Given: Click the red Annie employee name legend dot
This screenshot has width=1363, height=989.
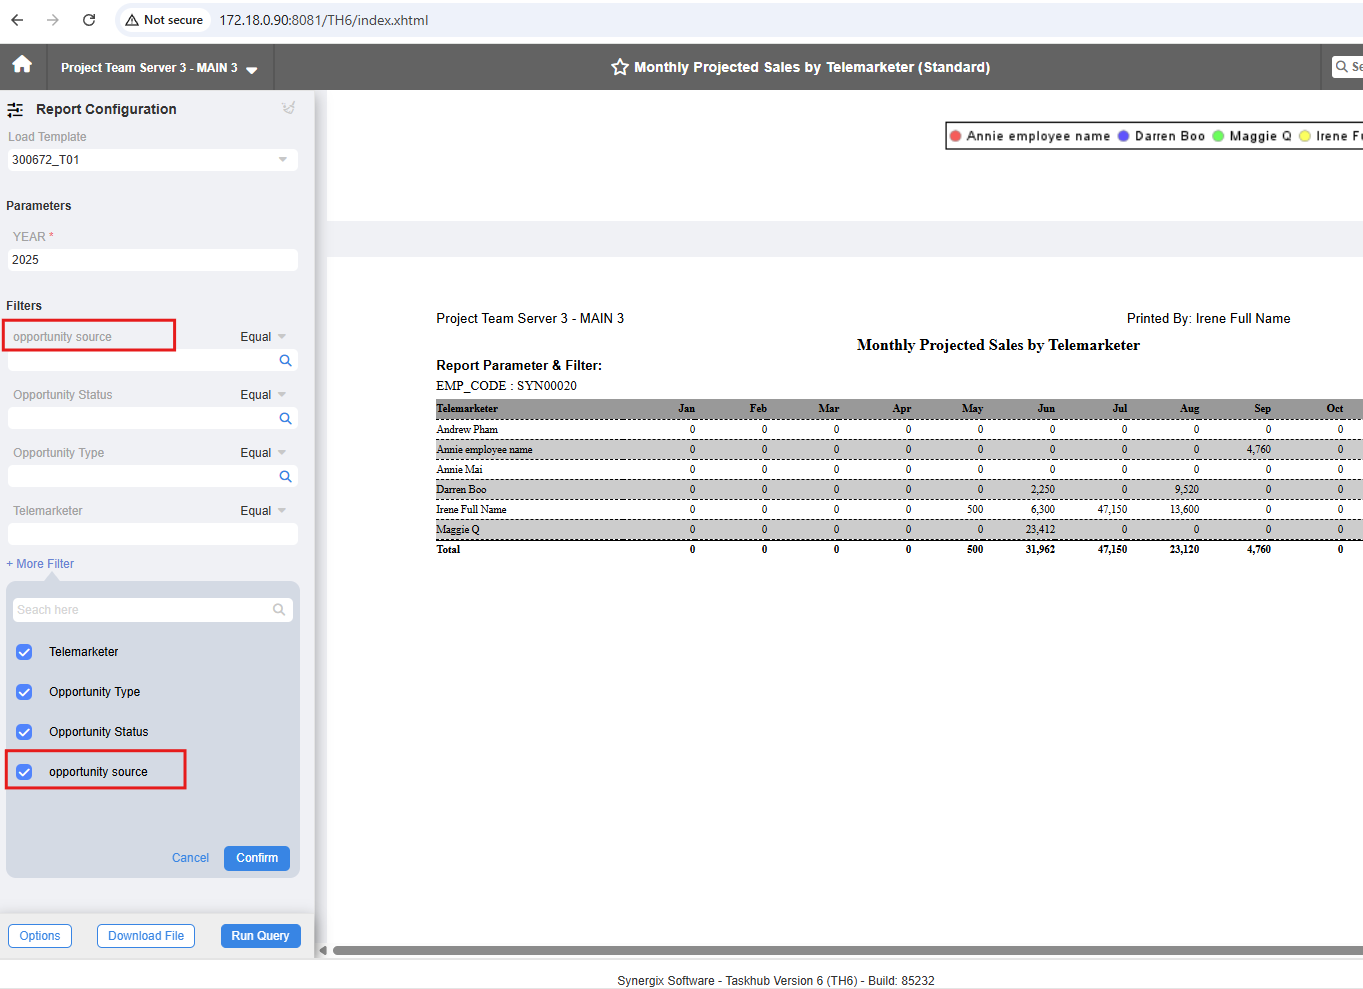Looking at the screenshot, I should tap(956, 136).
